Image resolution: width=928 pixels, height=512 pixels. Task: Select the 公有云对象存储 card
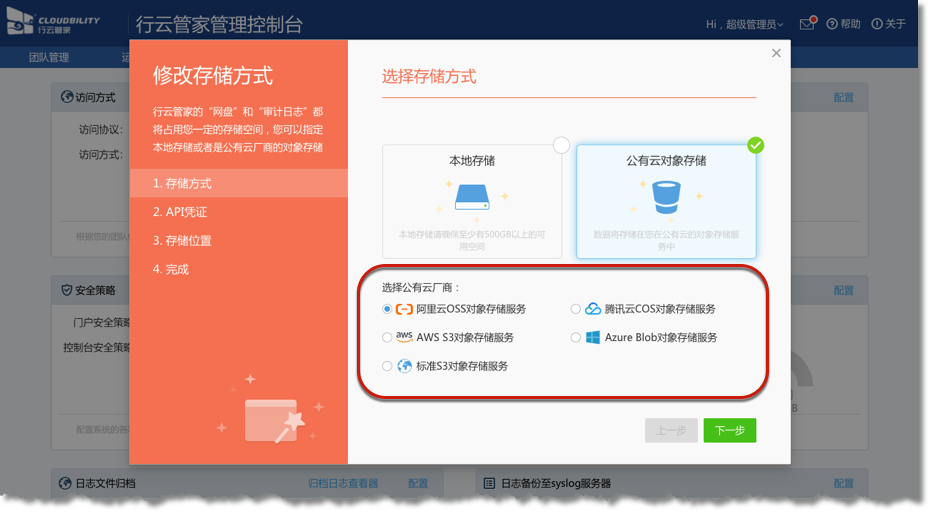[x=666, y=201]
